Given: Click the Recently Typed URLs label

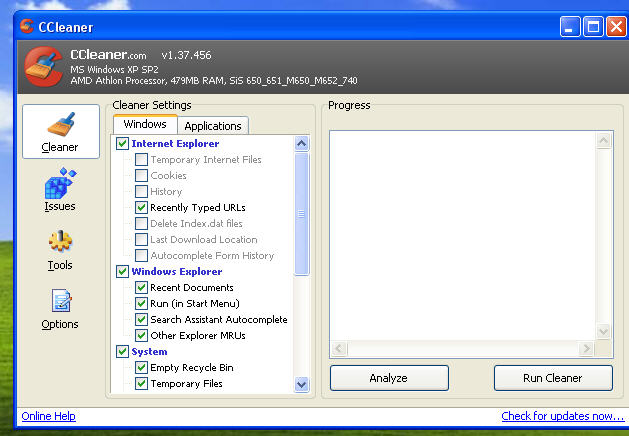Looking at the screenshot, I should (x=198, y=208).
